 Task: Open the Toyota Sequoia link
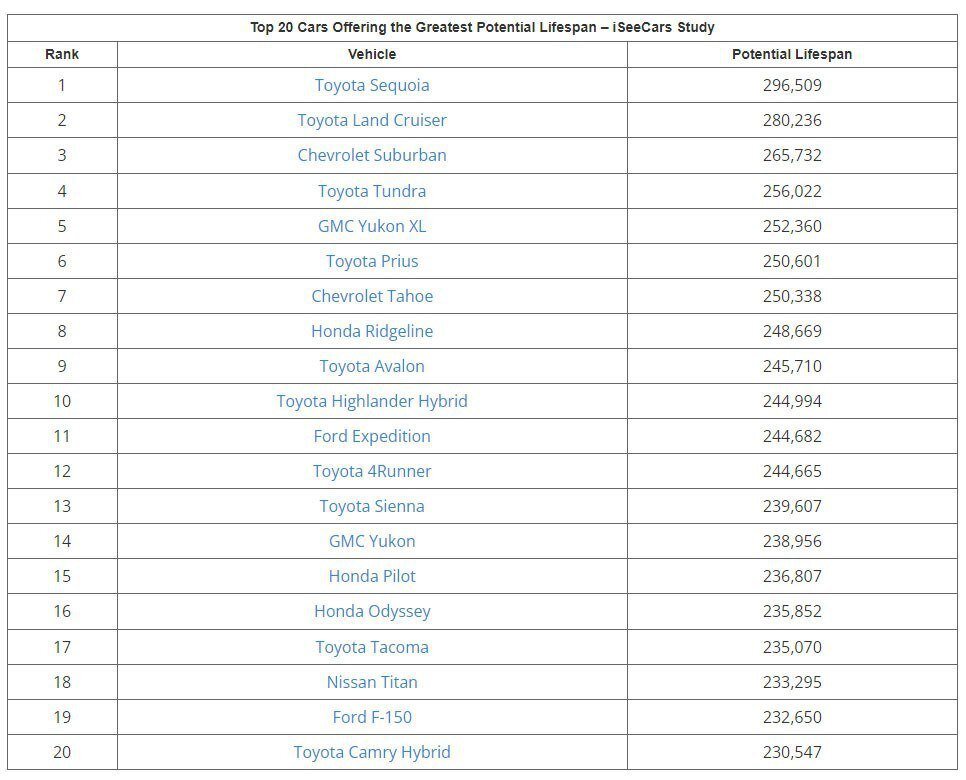point(371,85)
